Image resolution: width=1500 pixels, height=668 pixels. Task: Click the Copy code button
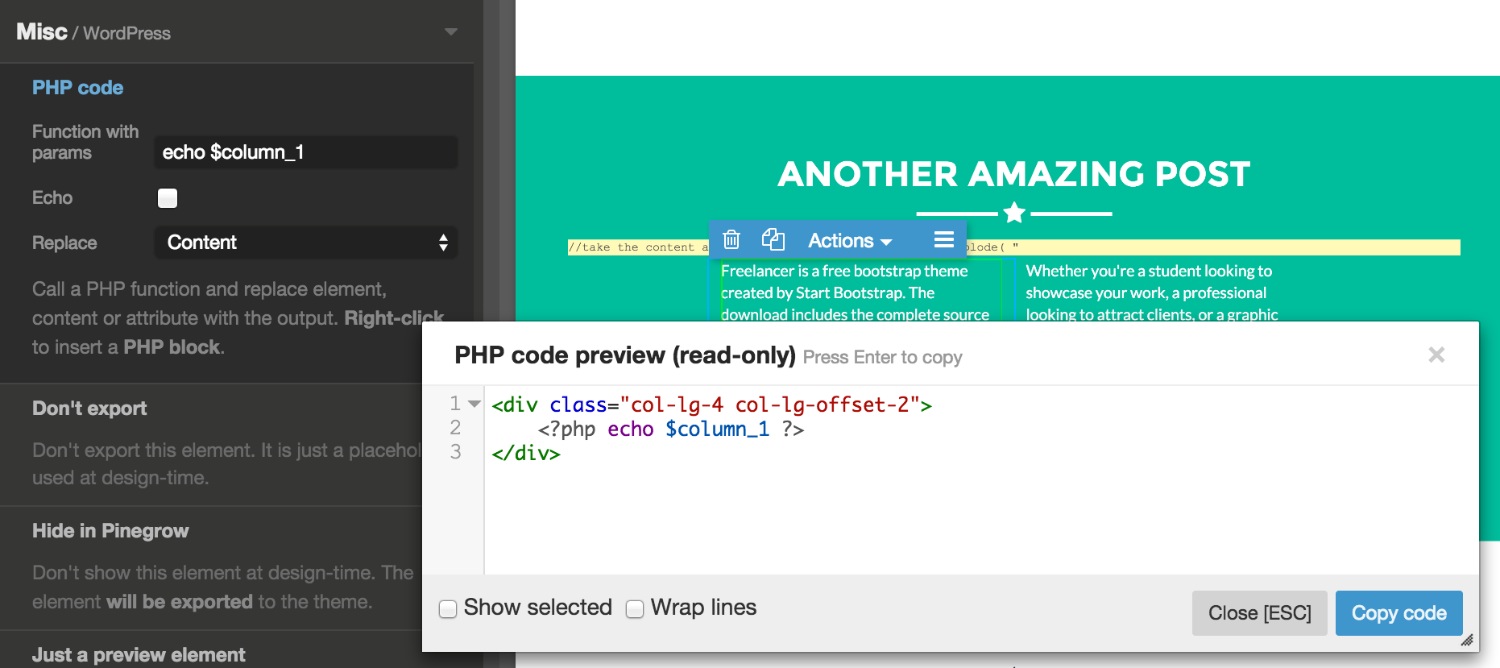[1398, 613]
